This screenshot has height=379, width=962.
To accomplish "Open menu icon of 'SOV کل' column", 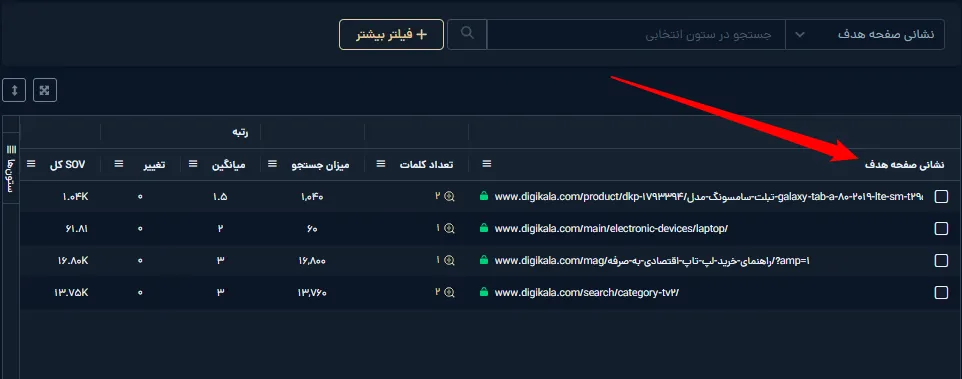I will pos(31,164).
